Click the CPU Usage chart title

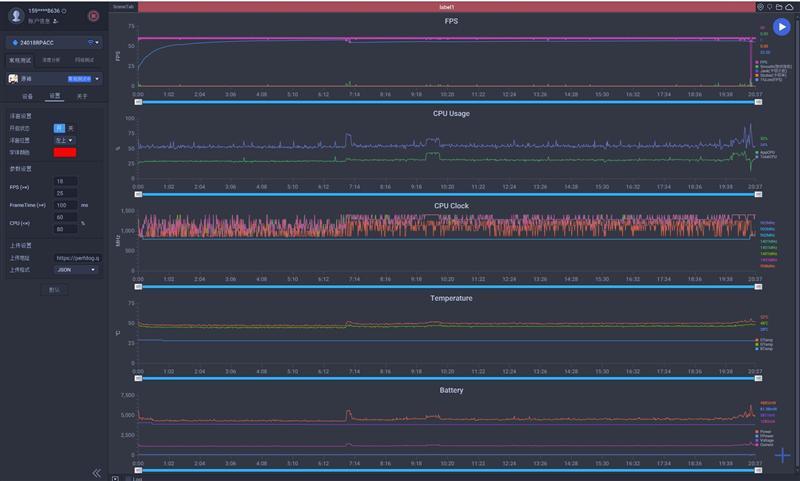pos(451,113)
